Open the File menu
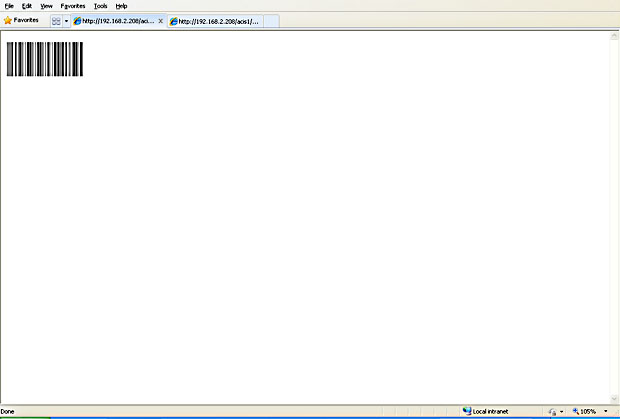 (9, 6)
